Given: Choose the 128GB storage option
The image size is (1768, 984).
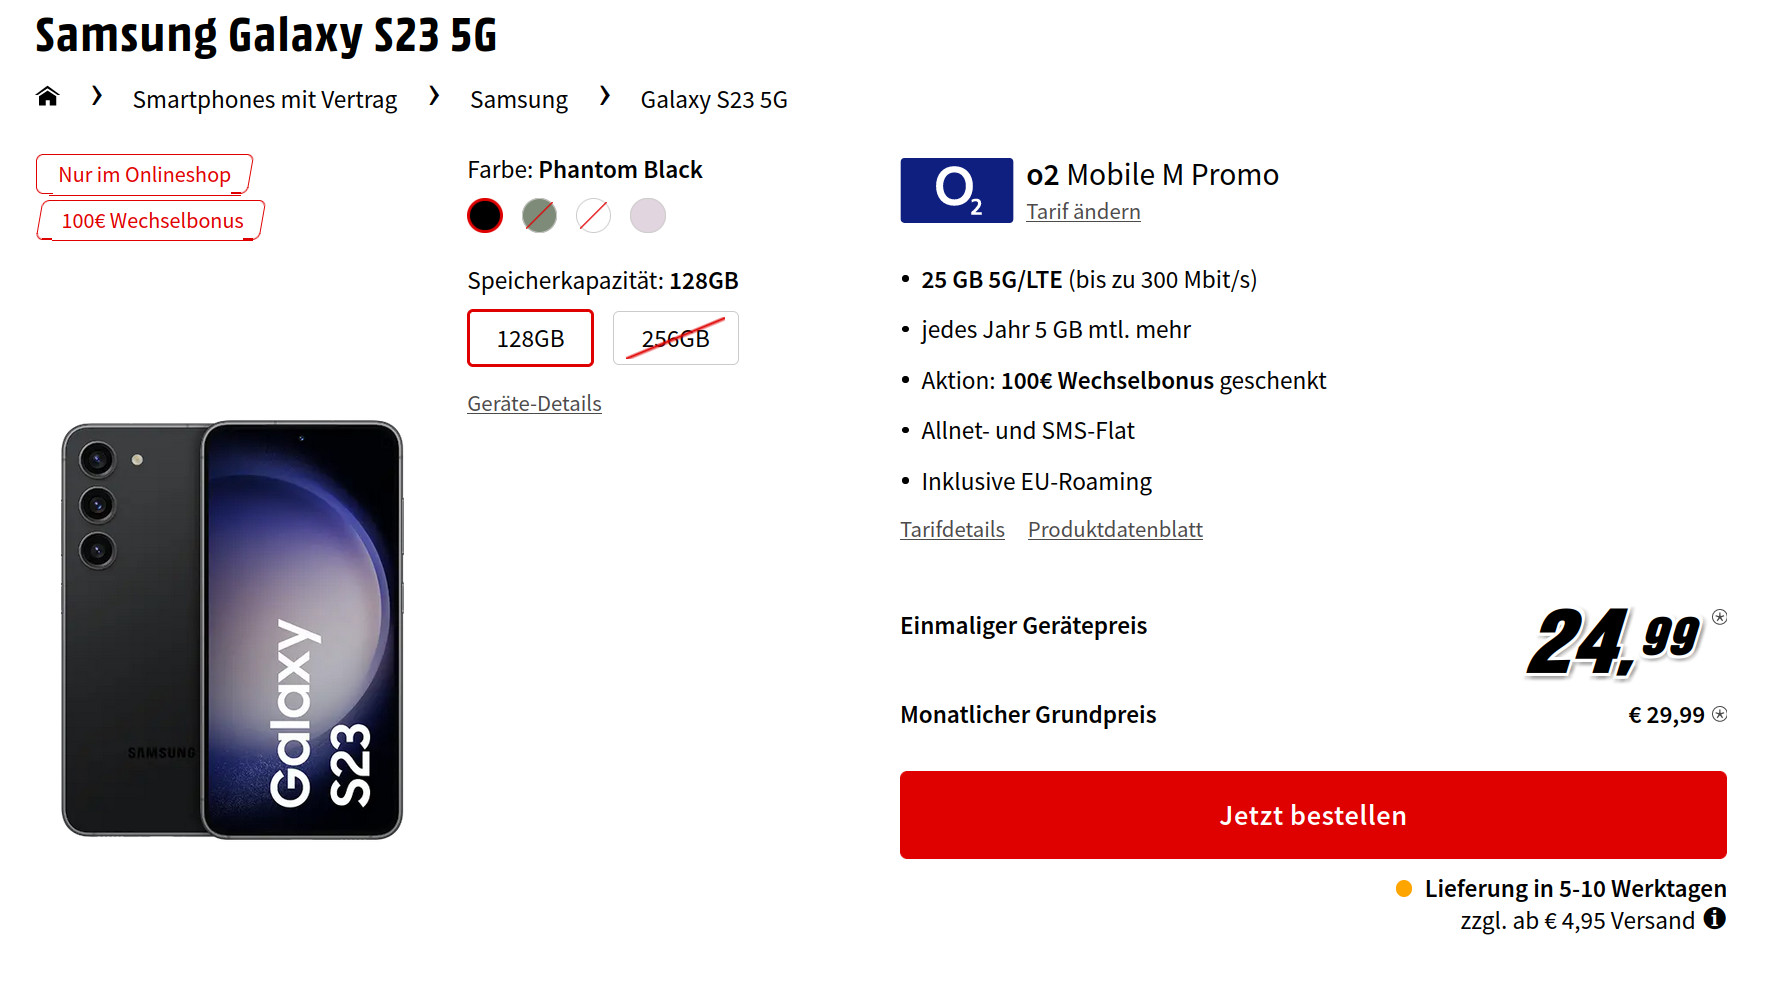Looking at the screenshot, I should (x=530, y=338).
